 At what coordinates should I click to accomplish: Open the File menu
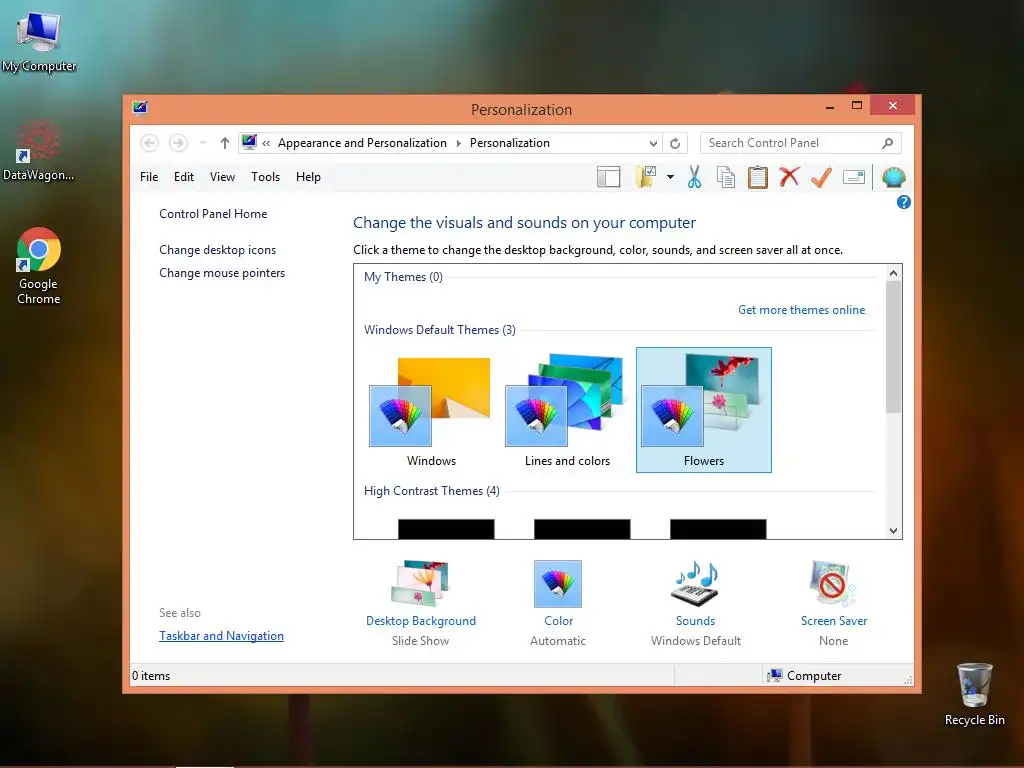click(x=149, y=177)
